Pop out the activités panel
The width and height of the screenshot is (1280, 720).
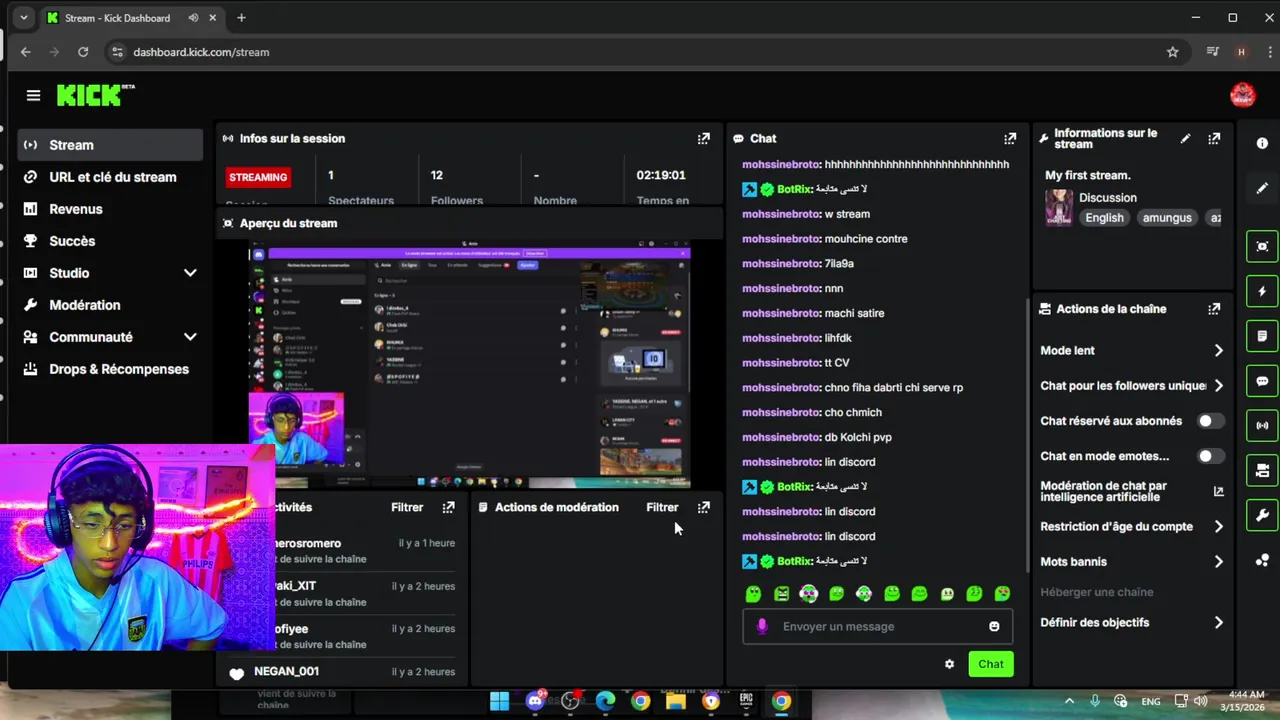click(x=448, y=507)
